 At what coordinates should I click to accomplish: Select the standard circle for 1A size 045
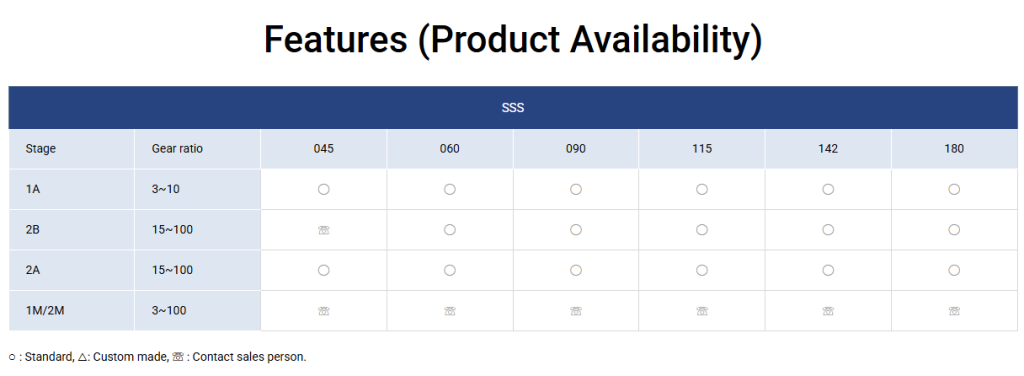coord(323,189)
